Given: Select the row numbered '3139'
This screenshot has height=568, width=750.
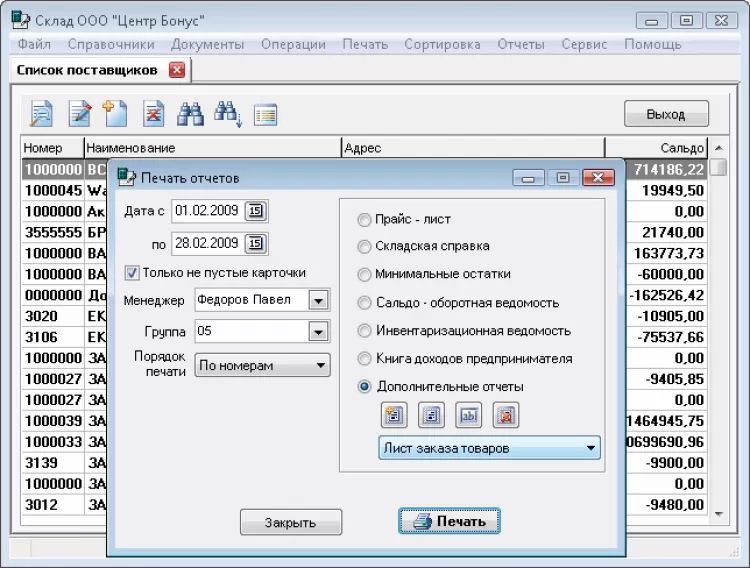Looking at the screenshot, I should tap(54, 463).
